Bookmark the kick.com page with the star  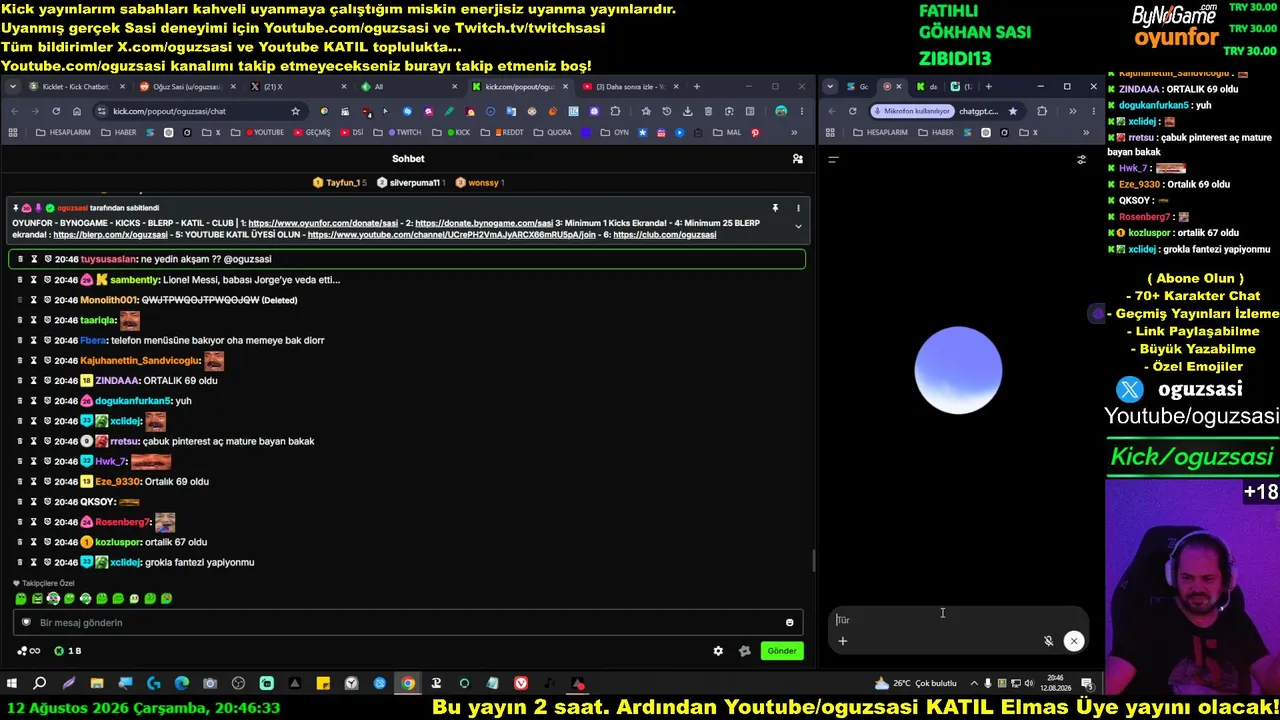click(x=295, y=111)
